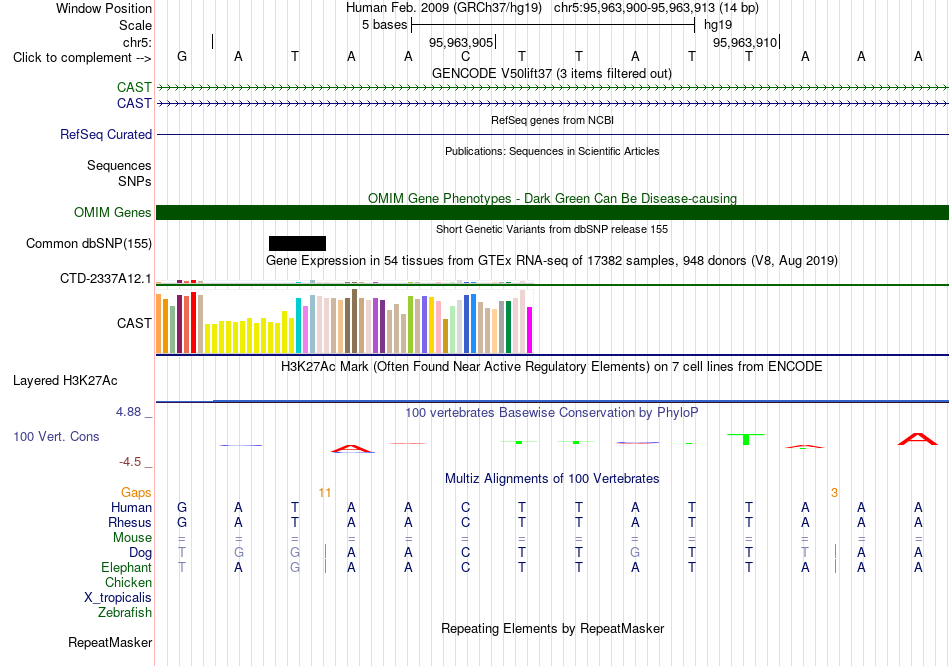
Task: Click 'Multiz Alignments of 100 Vertebrates' title
Action: pos(552,479)
